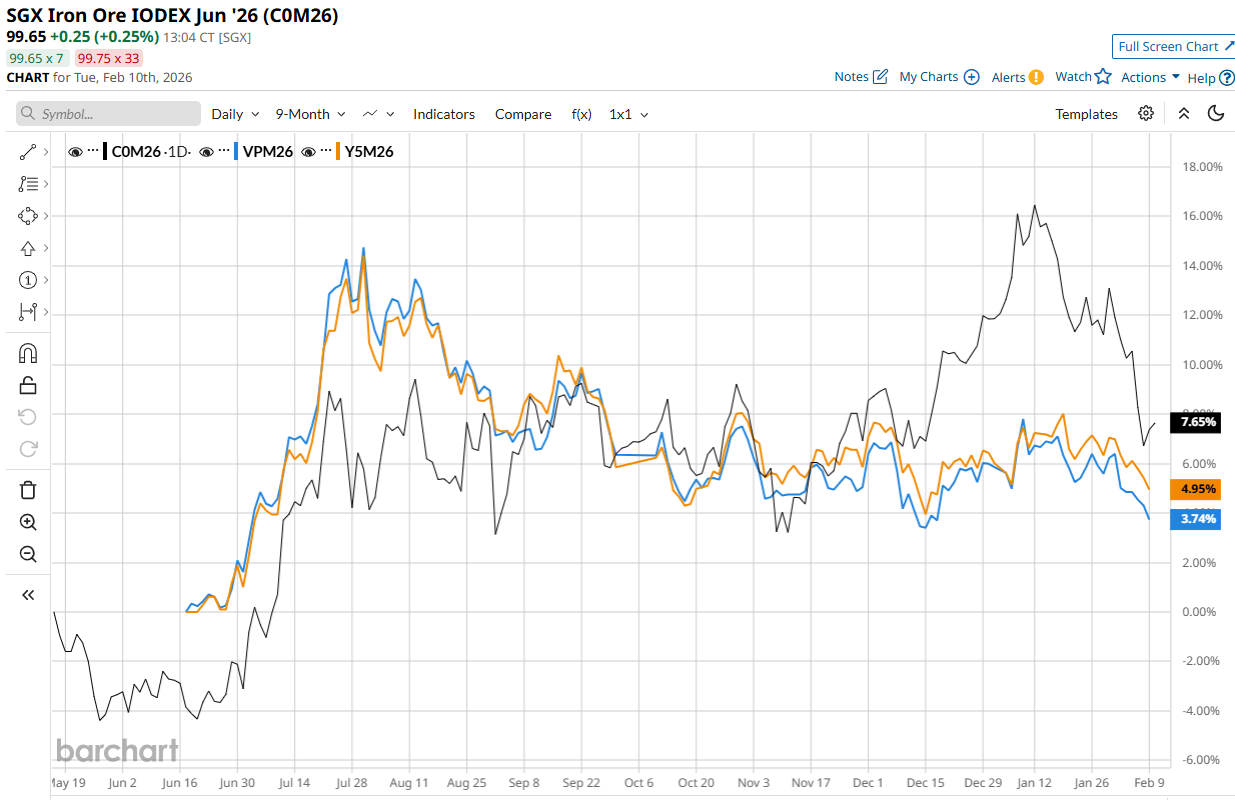Toggle visibility of C0M26 series
This screenshot has height=800, width=1235.
pyautogui.click(x=75, y=152)
